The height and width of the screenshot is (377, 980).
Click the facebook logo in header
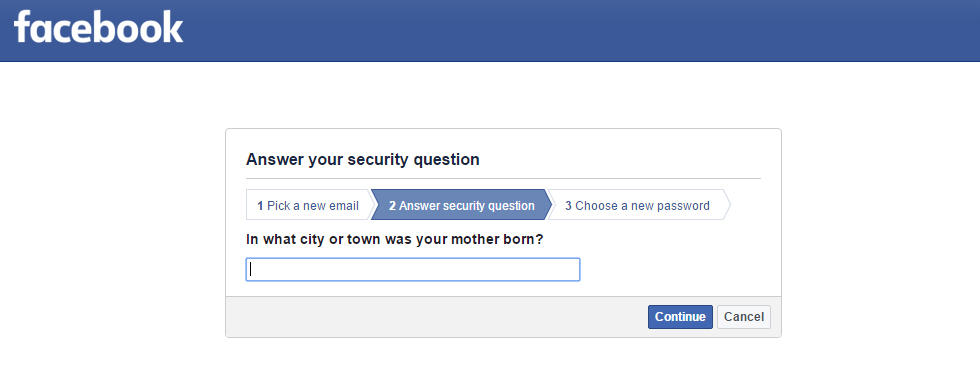(98, 26)
